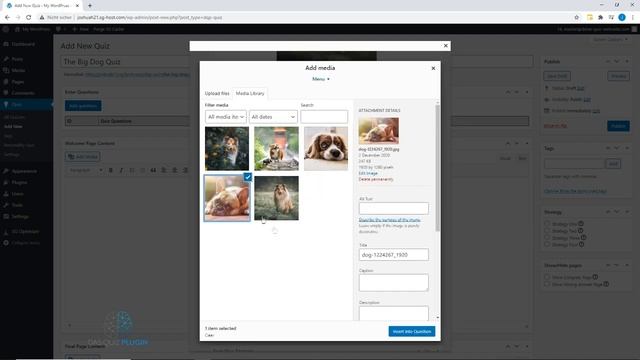Click the attachment details scrollbar

(x=438, y=167)
